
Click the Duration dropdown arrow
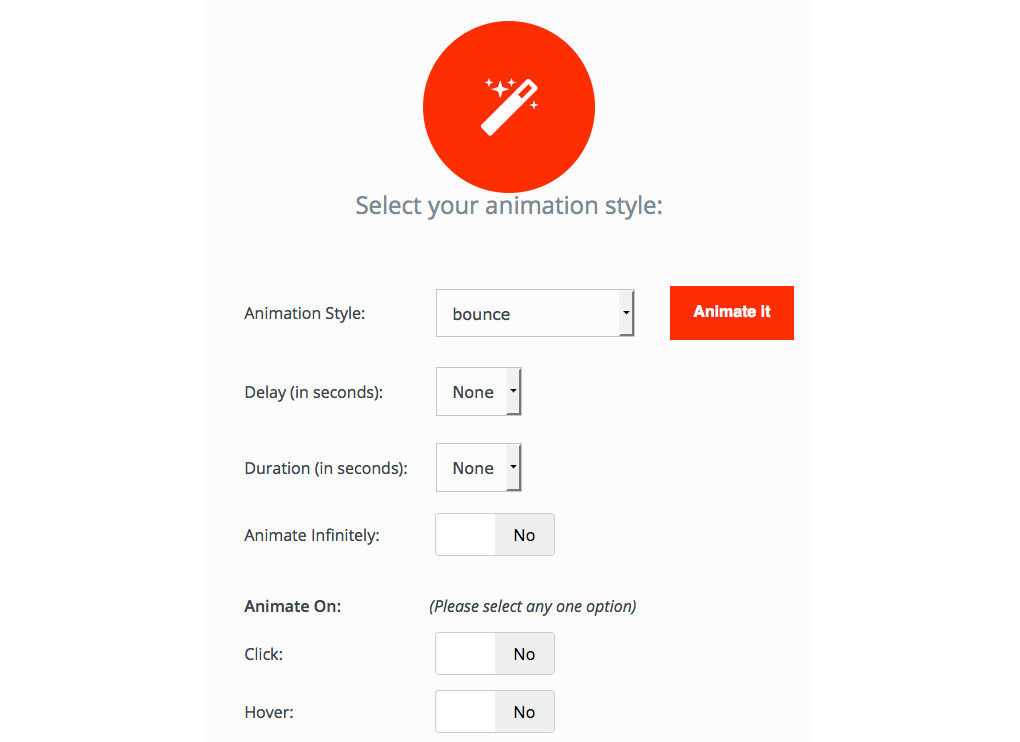click(x=513, y=467)
